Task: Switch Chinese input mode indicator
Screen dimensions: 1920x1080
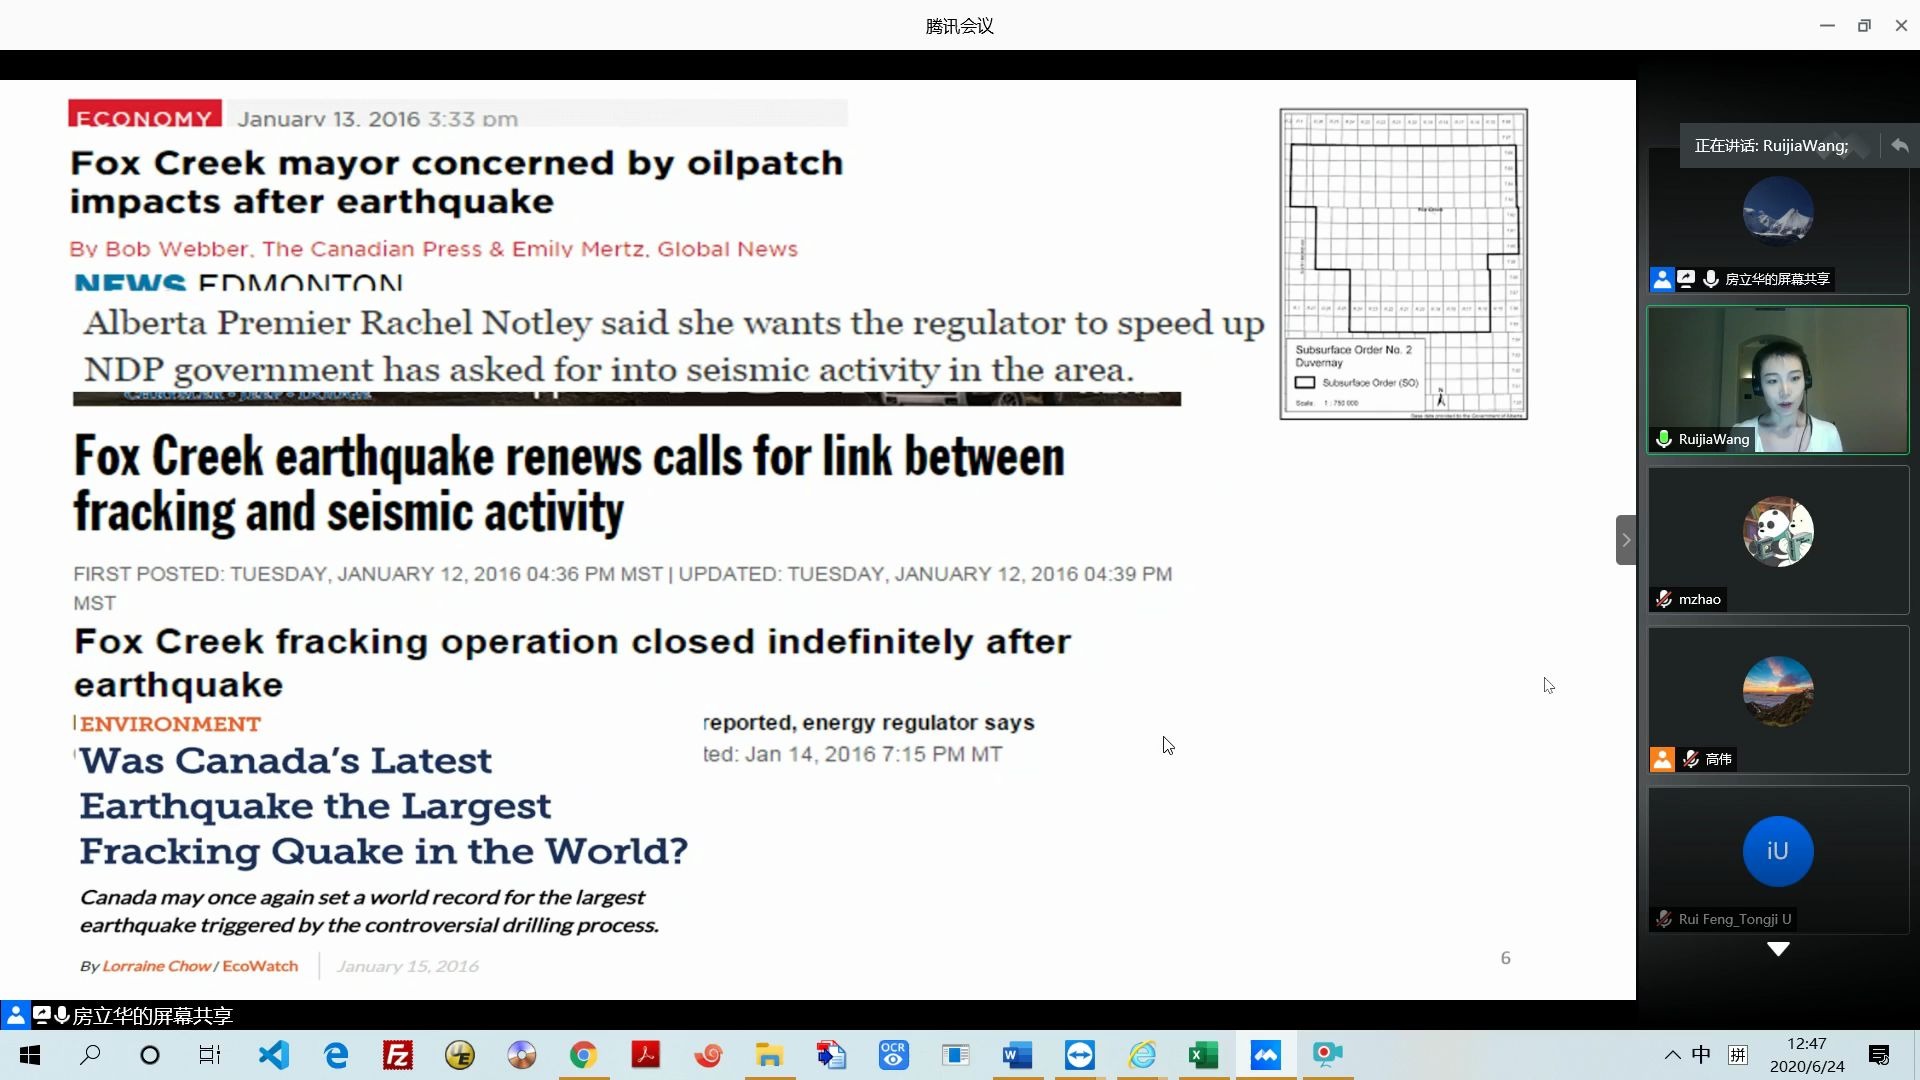Action: click(1701, 1054)
